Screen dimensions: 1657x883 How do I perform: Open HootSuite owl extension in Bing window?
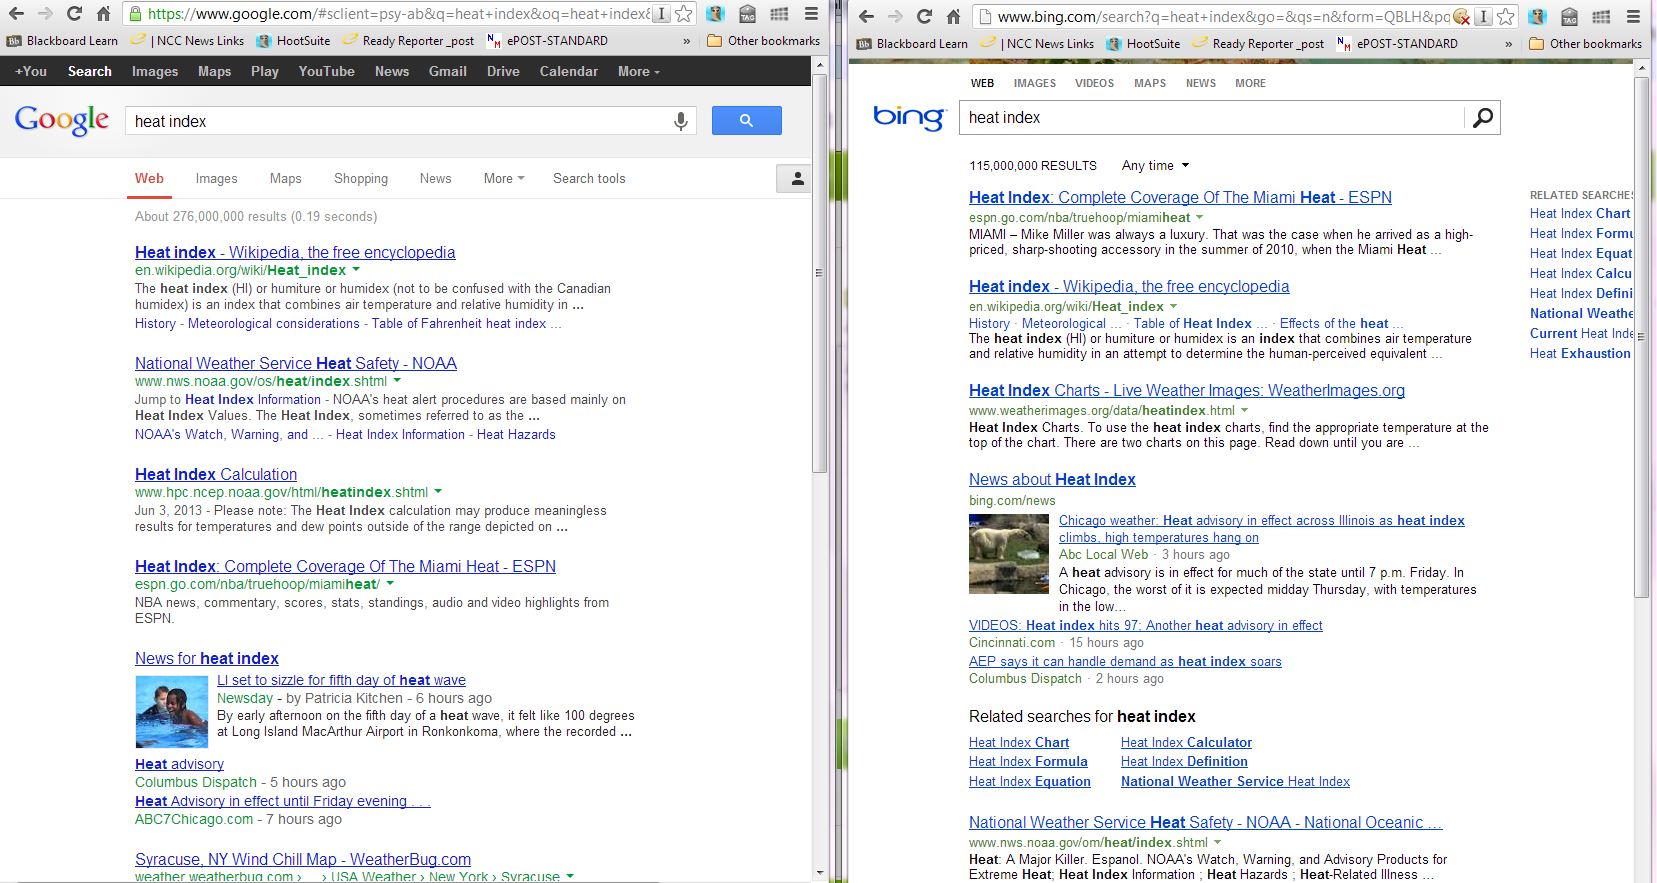(x=1537, y=16)
